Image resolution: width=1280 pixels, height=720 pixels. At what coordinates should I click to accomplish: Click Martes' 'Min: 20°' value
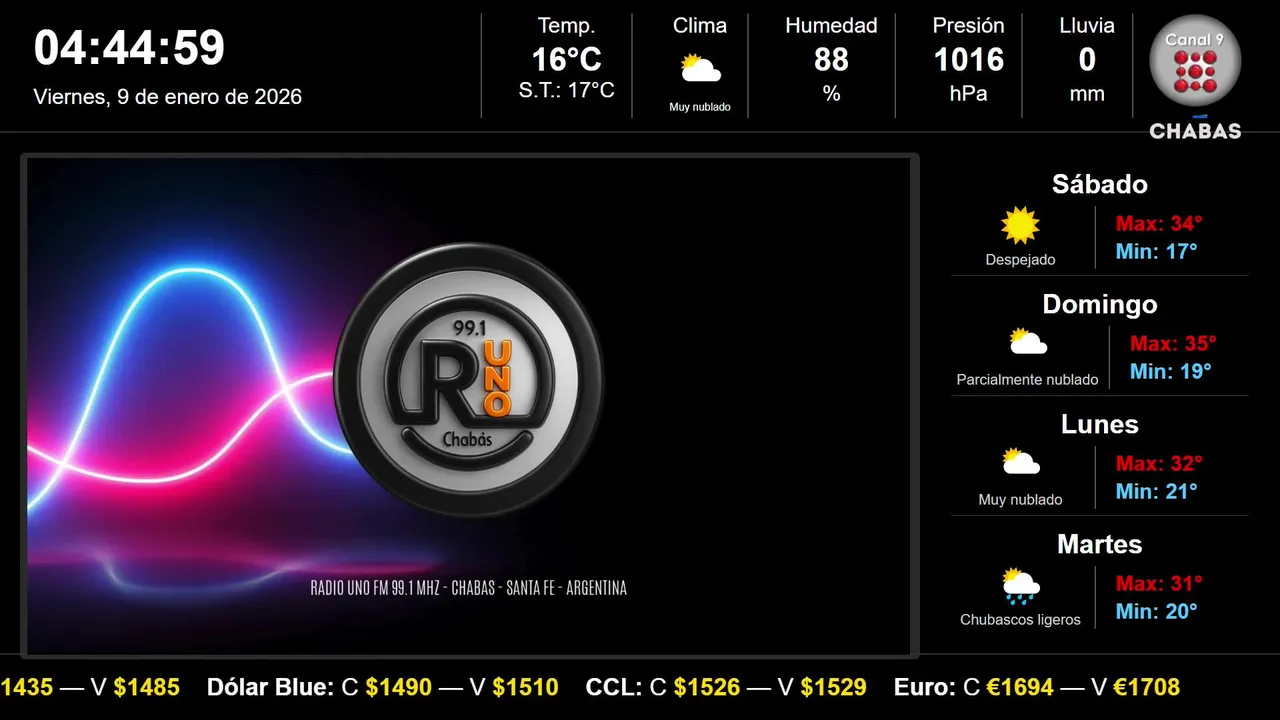[1157, 611]
